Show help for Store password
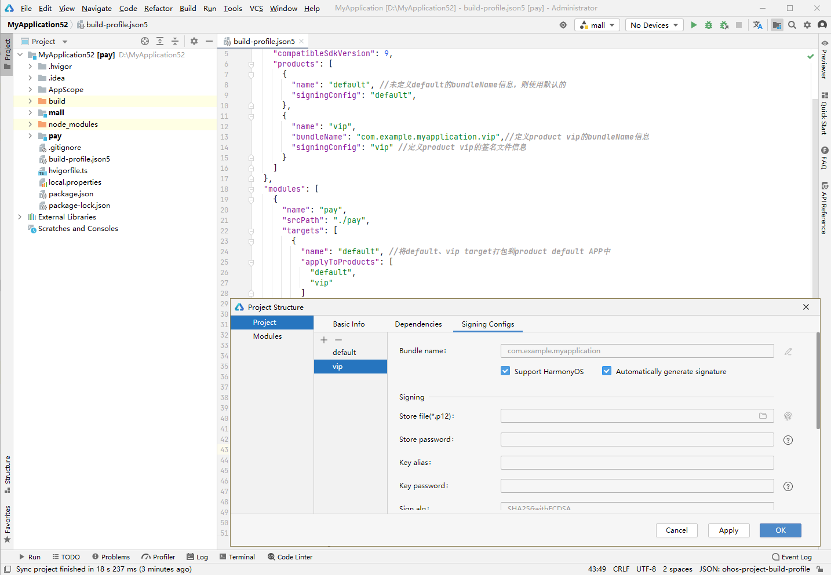Screen dimensions: 832x576 788,440
